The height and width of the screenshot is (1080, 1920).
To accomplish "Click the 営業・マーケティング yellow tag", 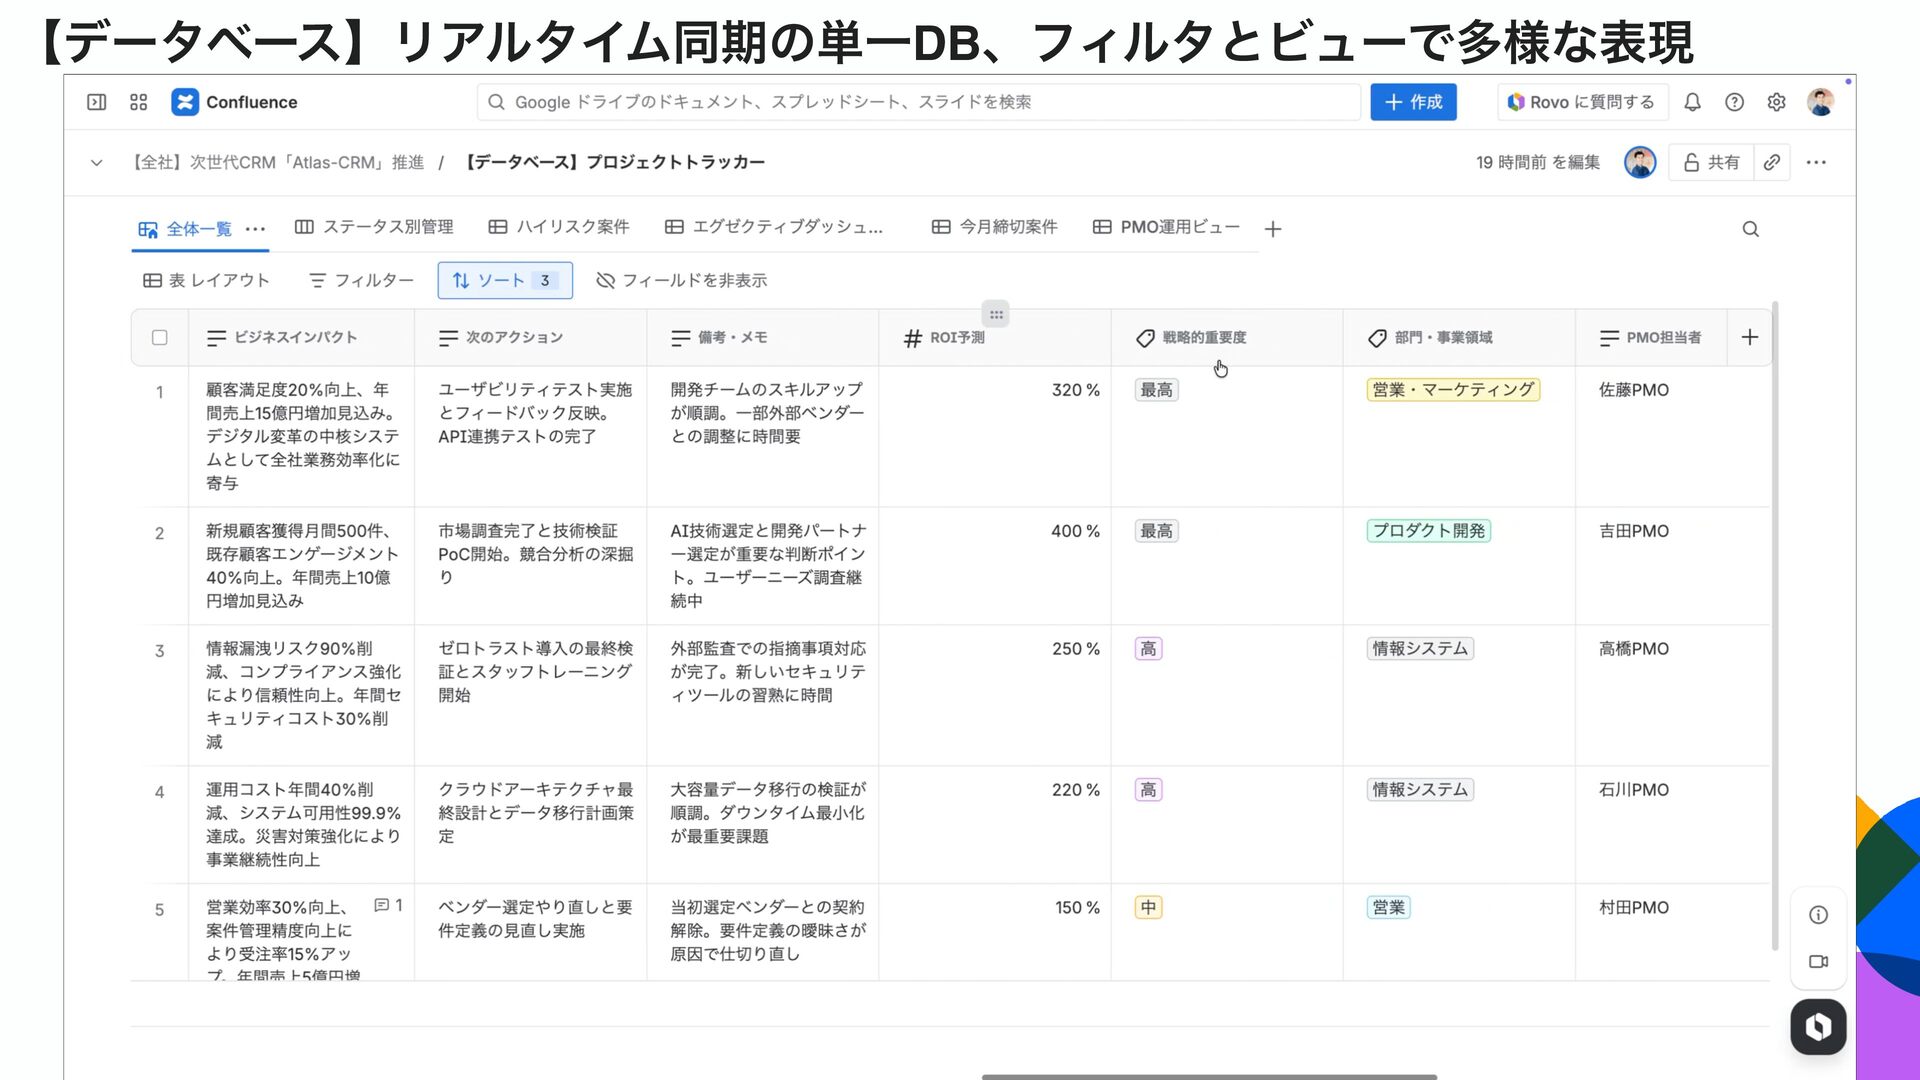I will point(1452,390).
